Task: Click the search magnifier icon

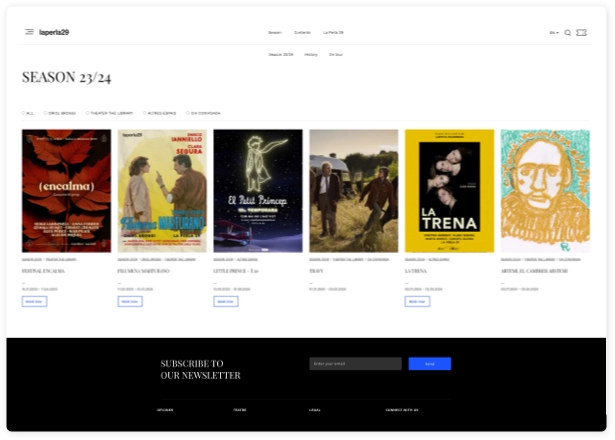Action: click(568, 33)
